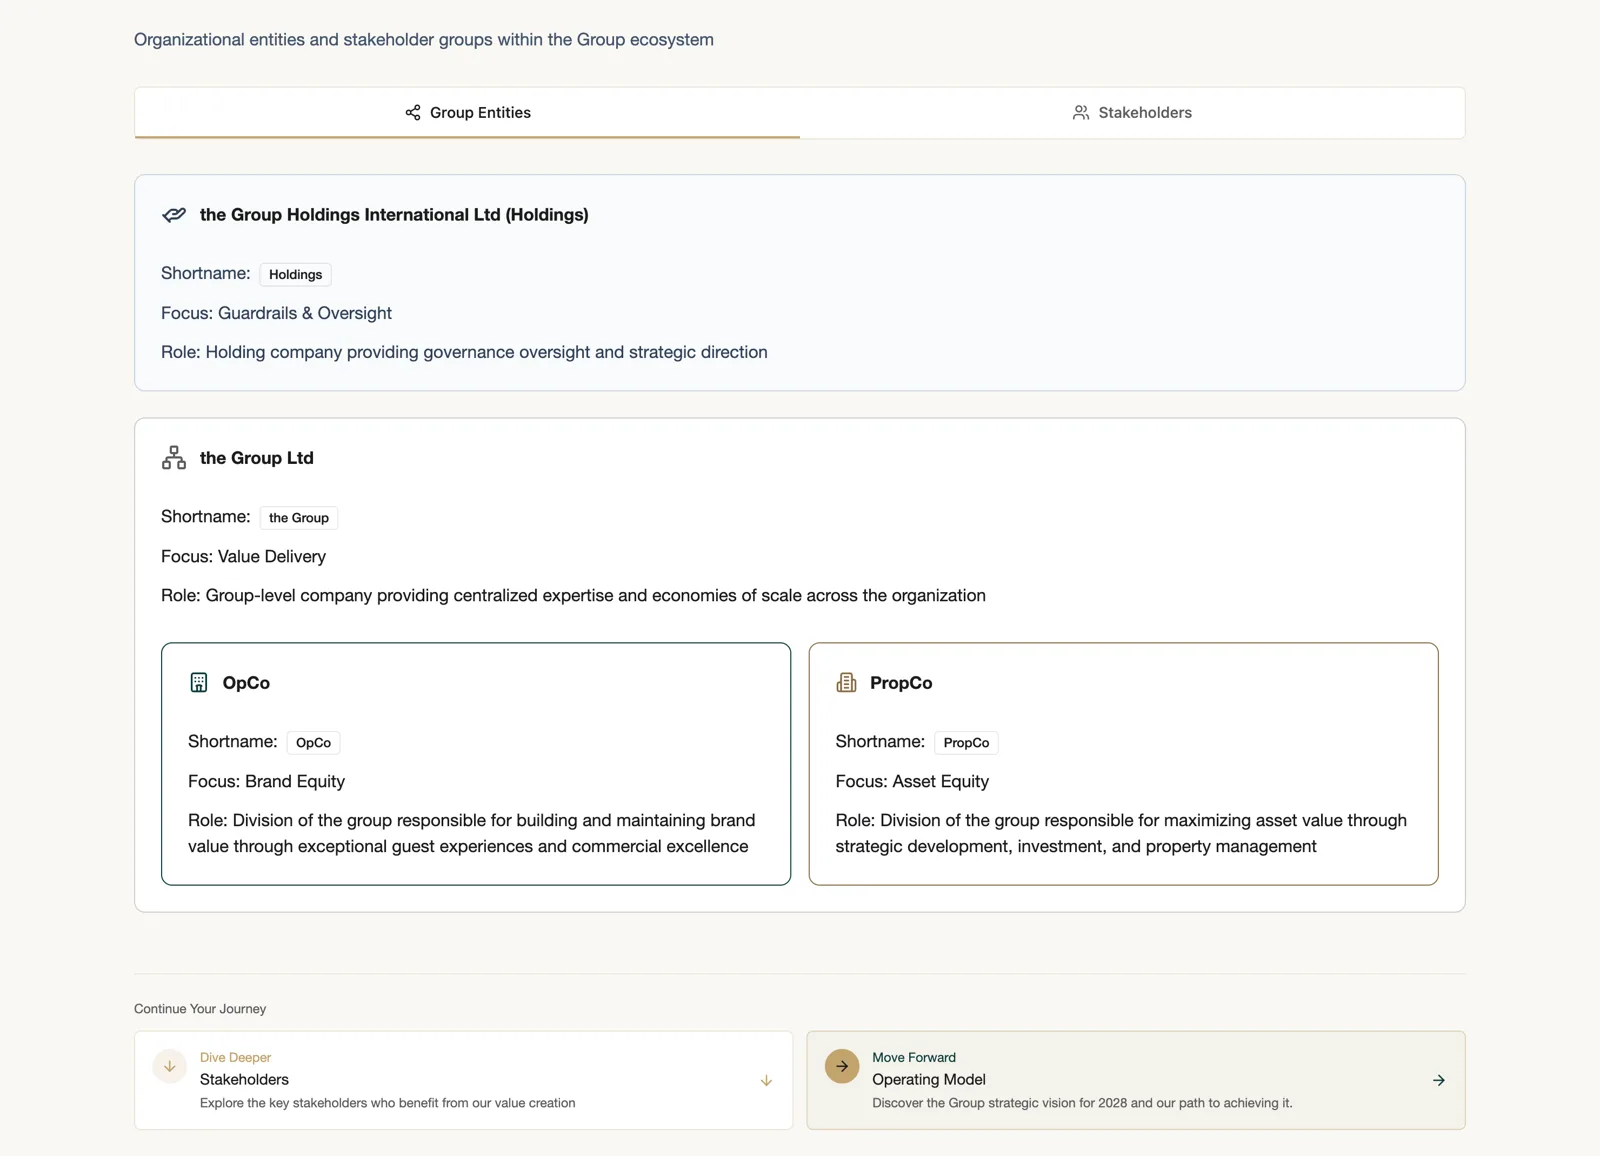Click the 'the Group' shortname badge

tap(299, 518)
